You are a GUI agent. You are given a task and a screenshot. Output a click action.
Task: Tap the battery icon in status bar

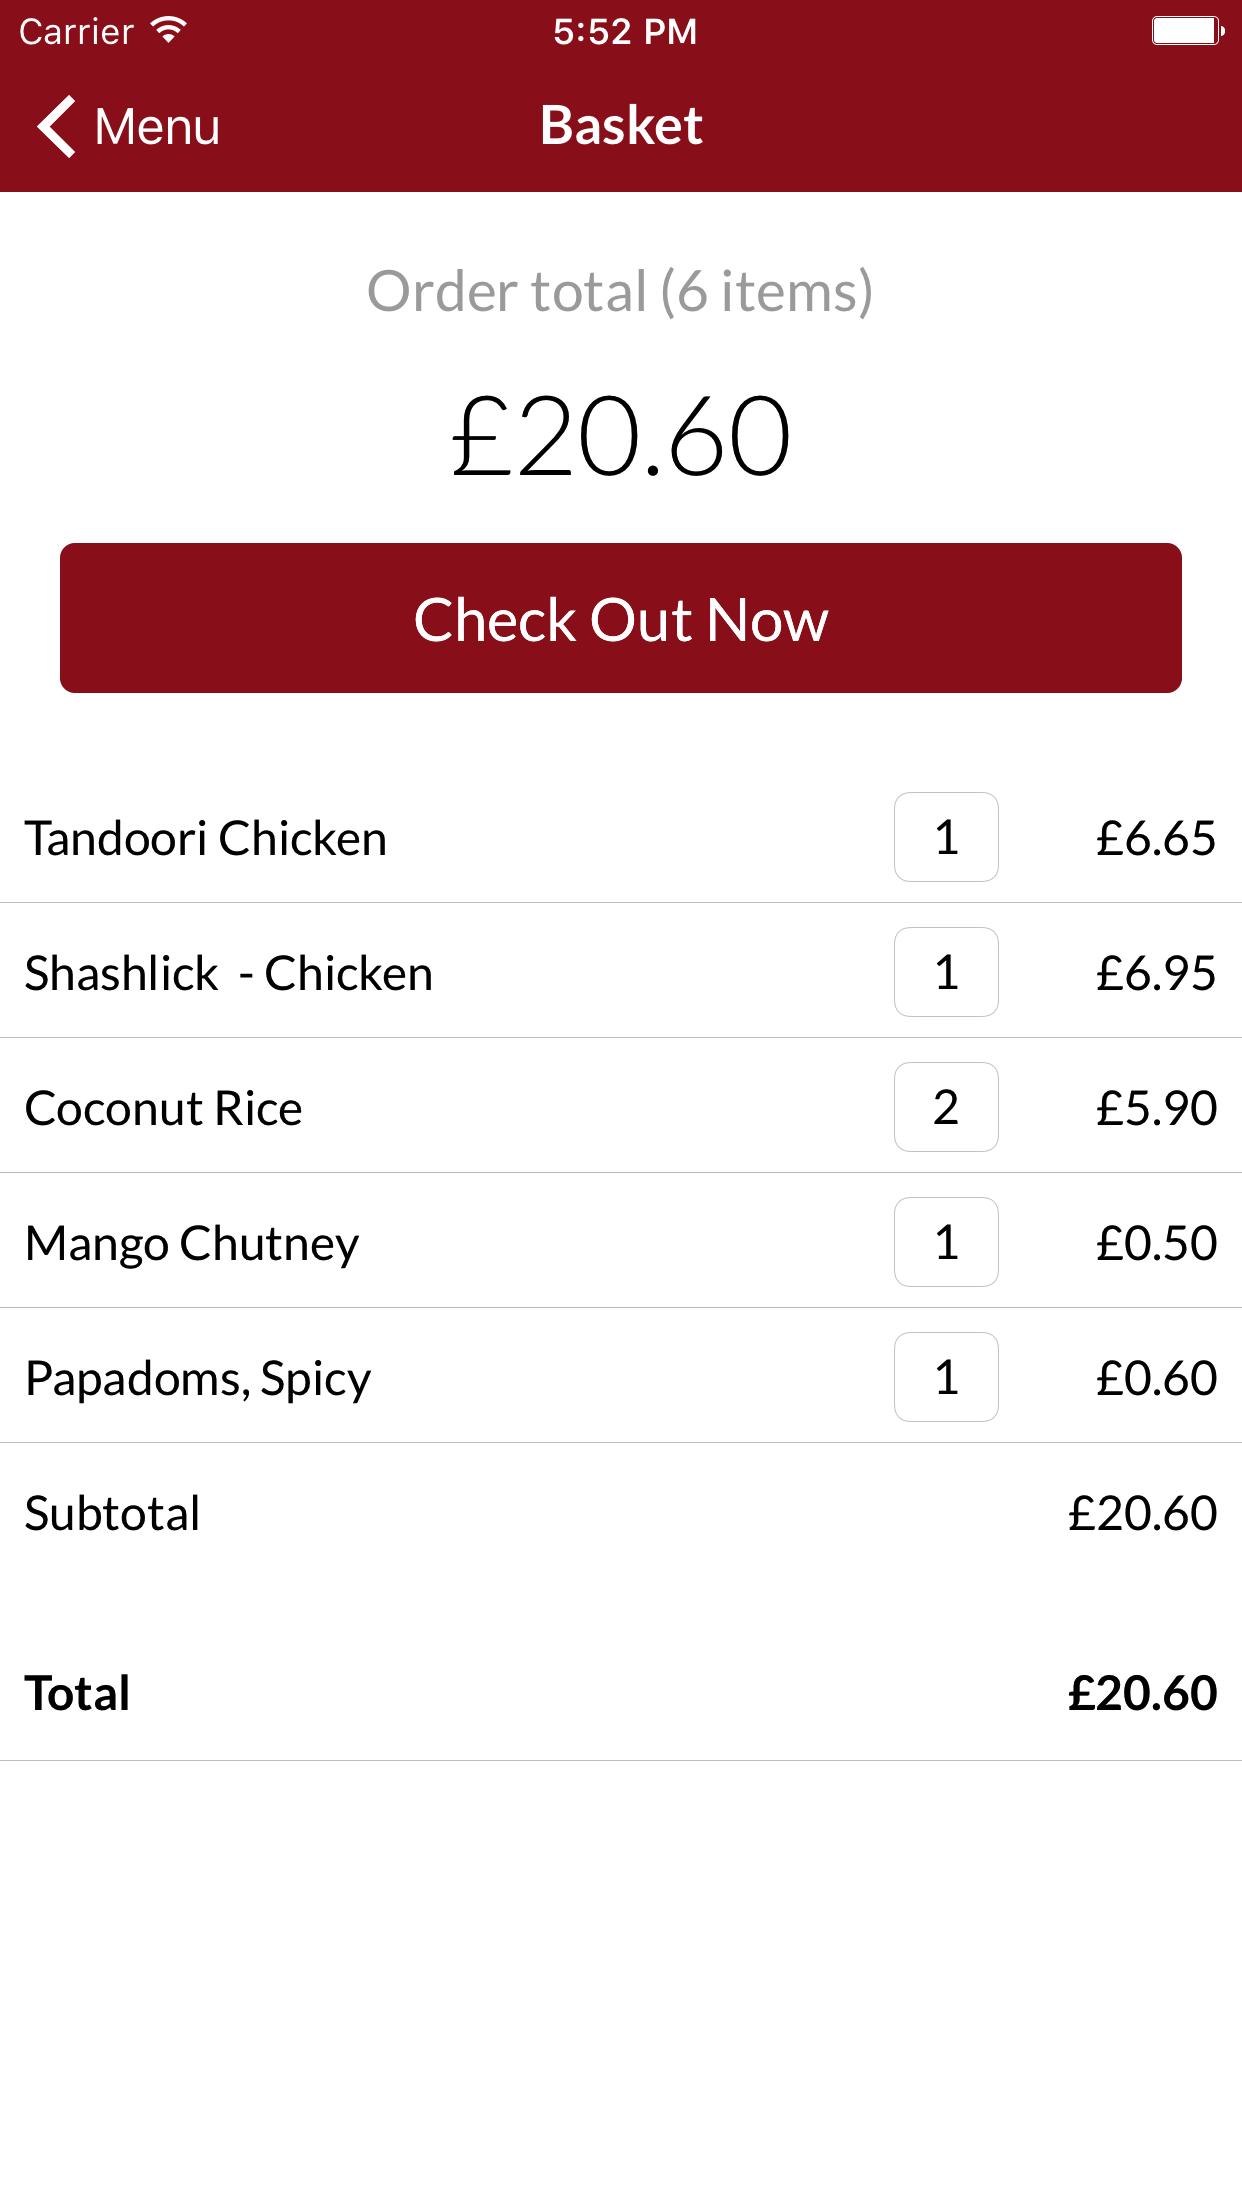coord(1187,31)
